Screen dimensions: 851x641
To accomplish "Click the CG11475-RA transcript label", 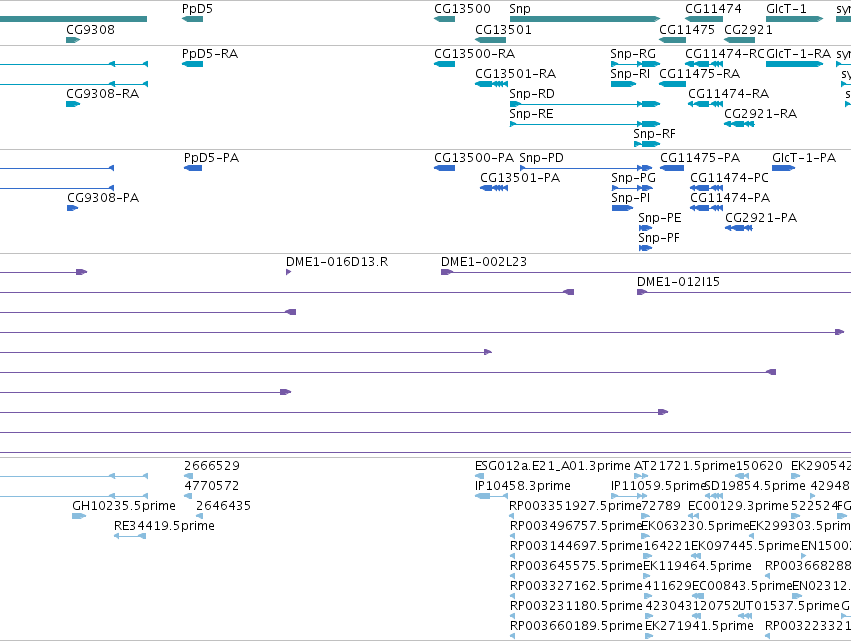I will click(x=700, y=73).
